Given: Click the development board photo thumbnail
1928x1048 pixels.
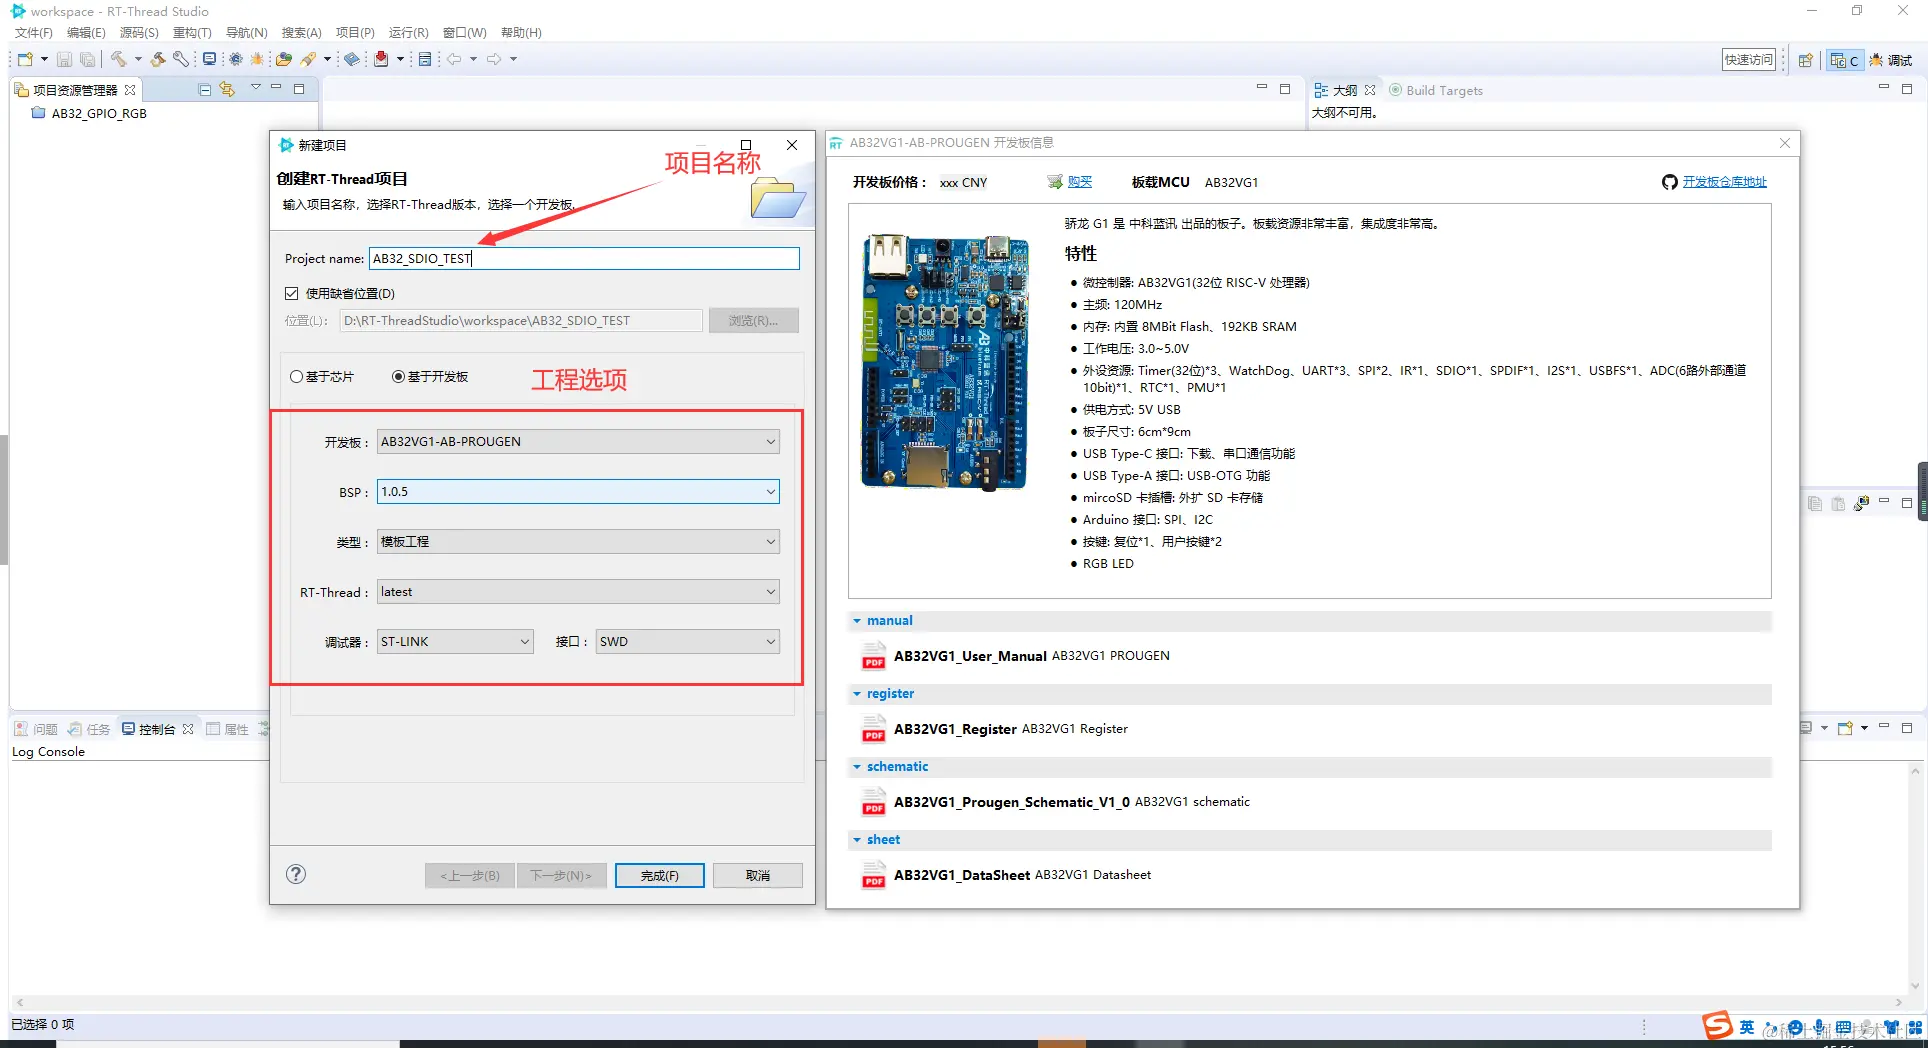Looking at the screenshot, I should pyautogui.click(x=945, y=361).
